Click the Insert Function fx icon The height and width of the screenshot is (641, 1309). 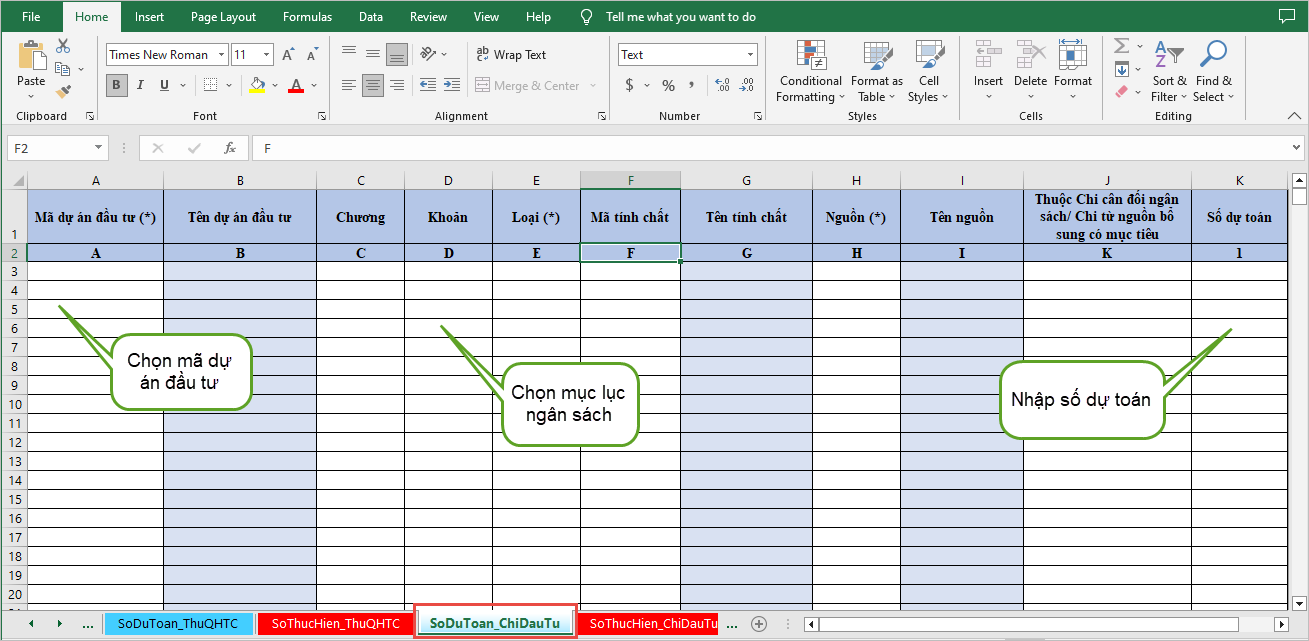[x=229, y=148]
